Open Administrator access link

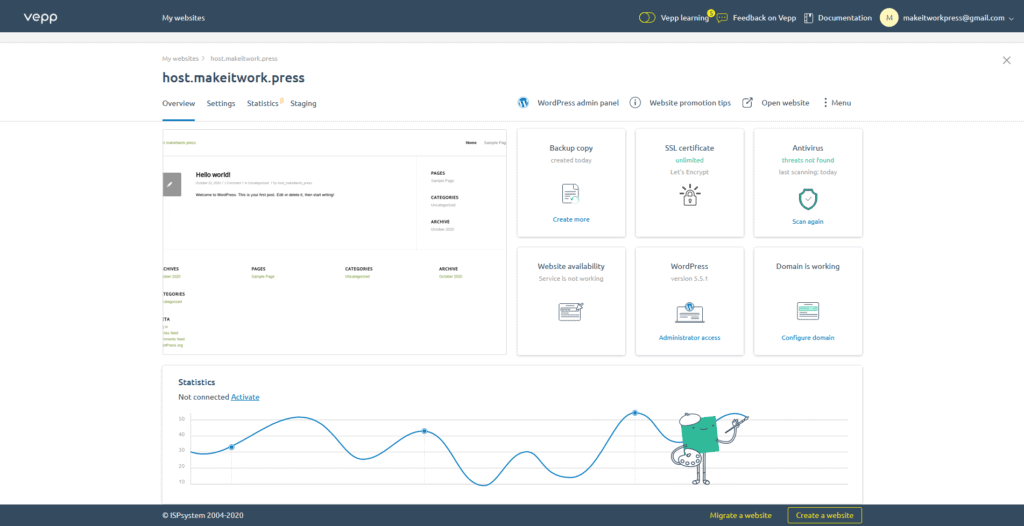[x=689, y=338]
